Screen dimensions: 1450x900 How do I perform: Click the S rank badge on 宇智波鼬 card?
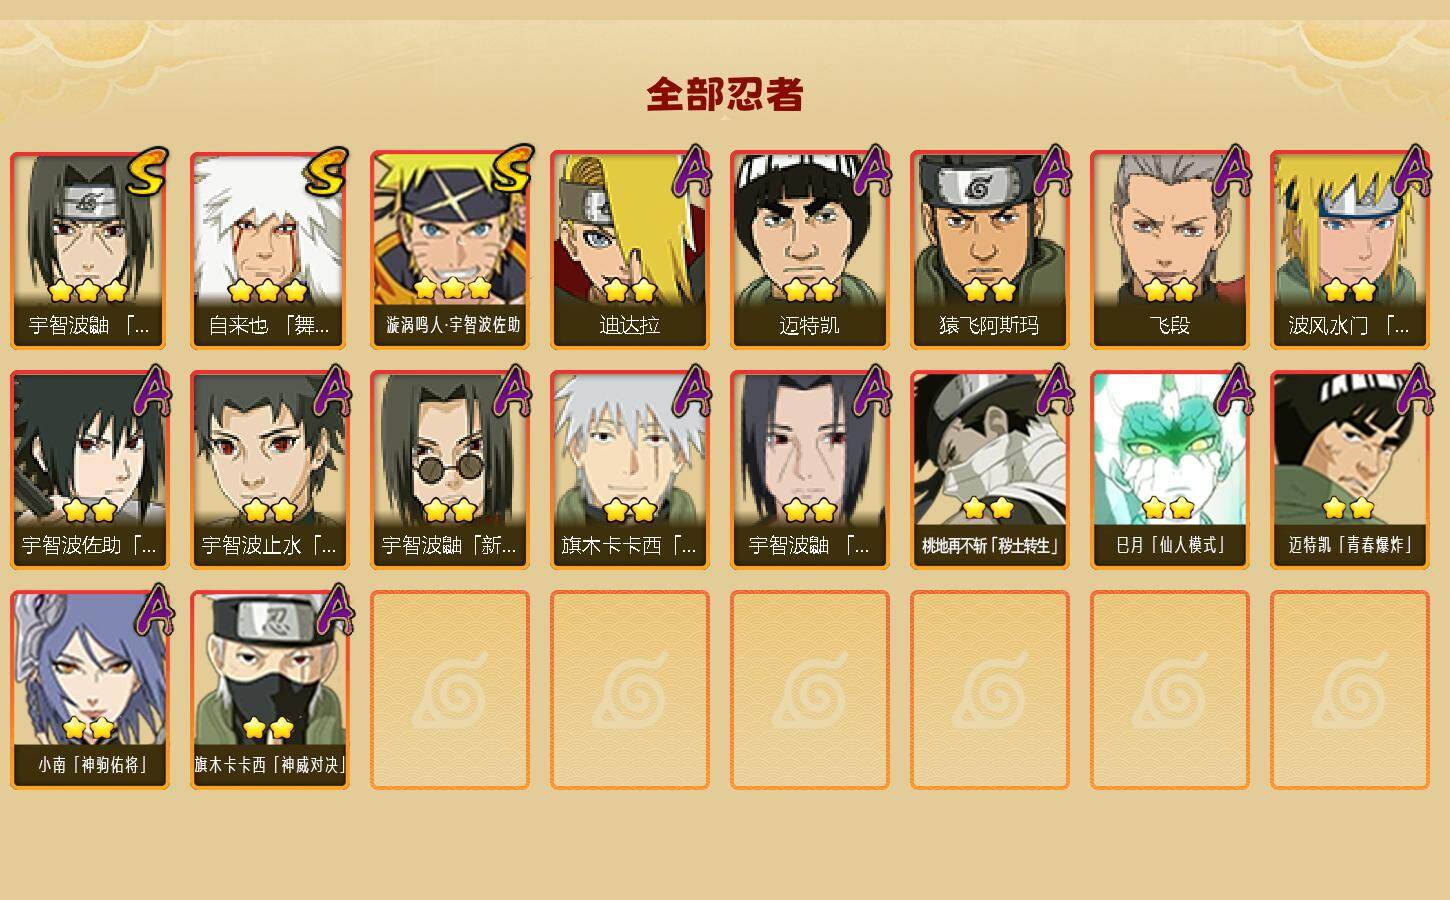[x=146, y=171]
